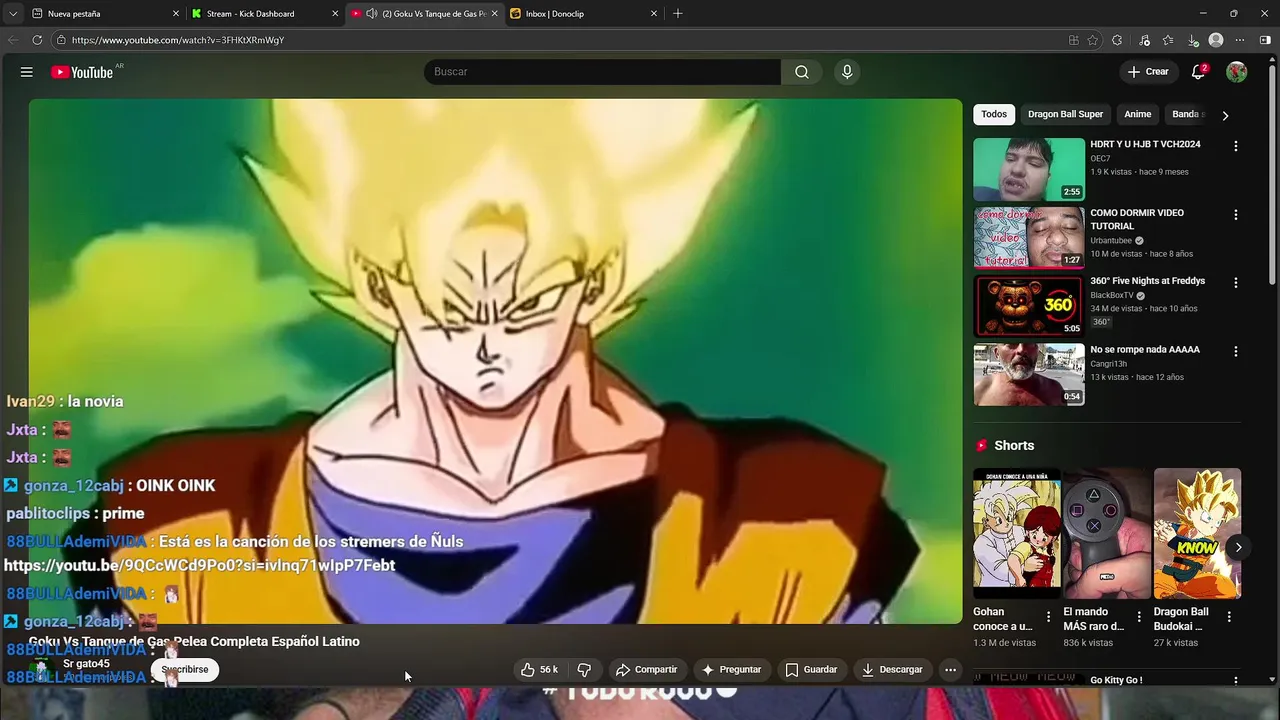
Task: Open HDRT Y U HJB T VCH2024 thumbnail
Action: click(1029, 169)
